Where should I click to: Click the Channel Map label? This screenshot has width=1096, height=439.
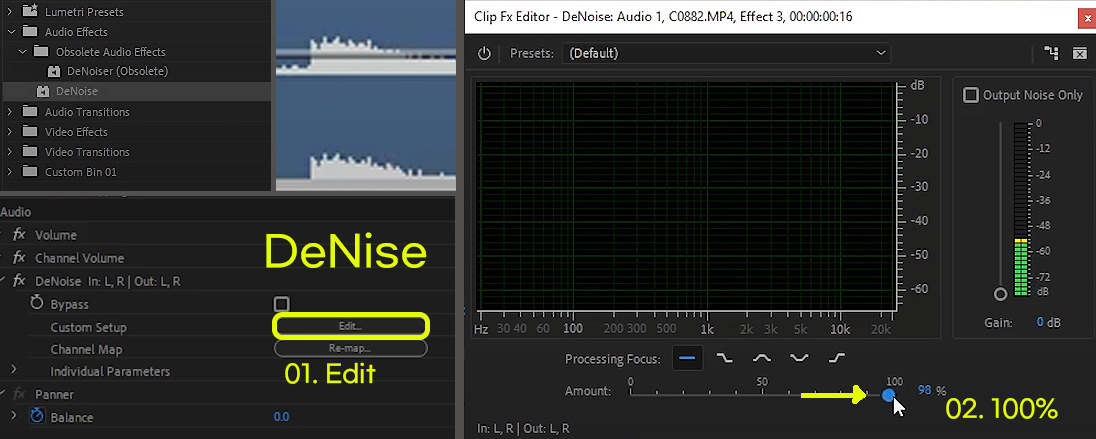(86, 350)
